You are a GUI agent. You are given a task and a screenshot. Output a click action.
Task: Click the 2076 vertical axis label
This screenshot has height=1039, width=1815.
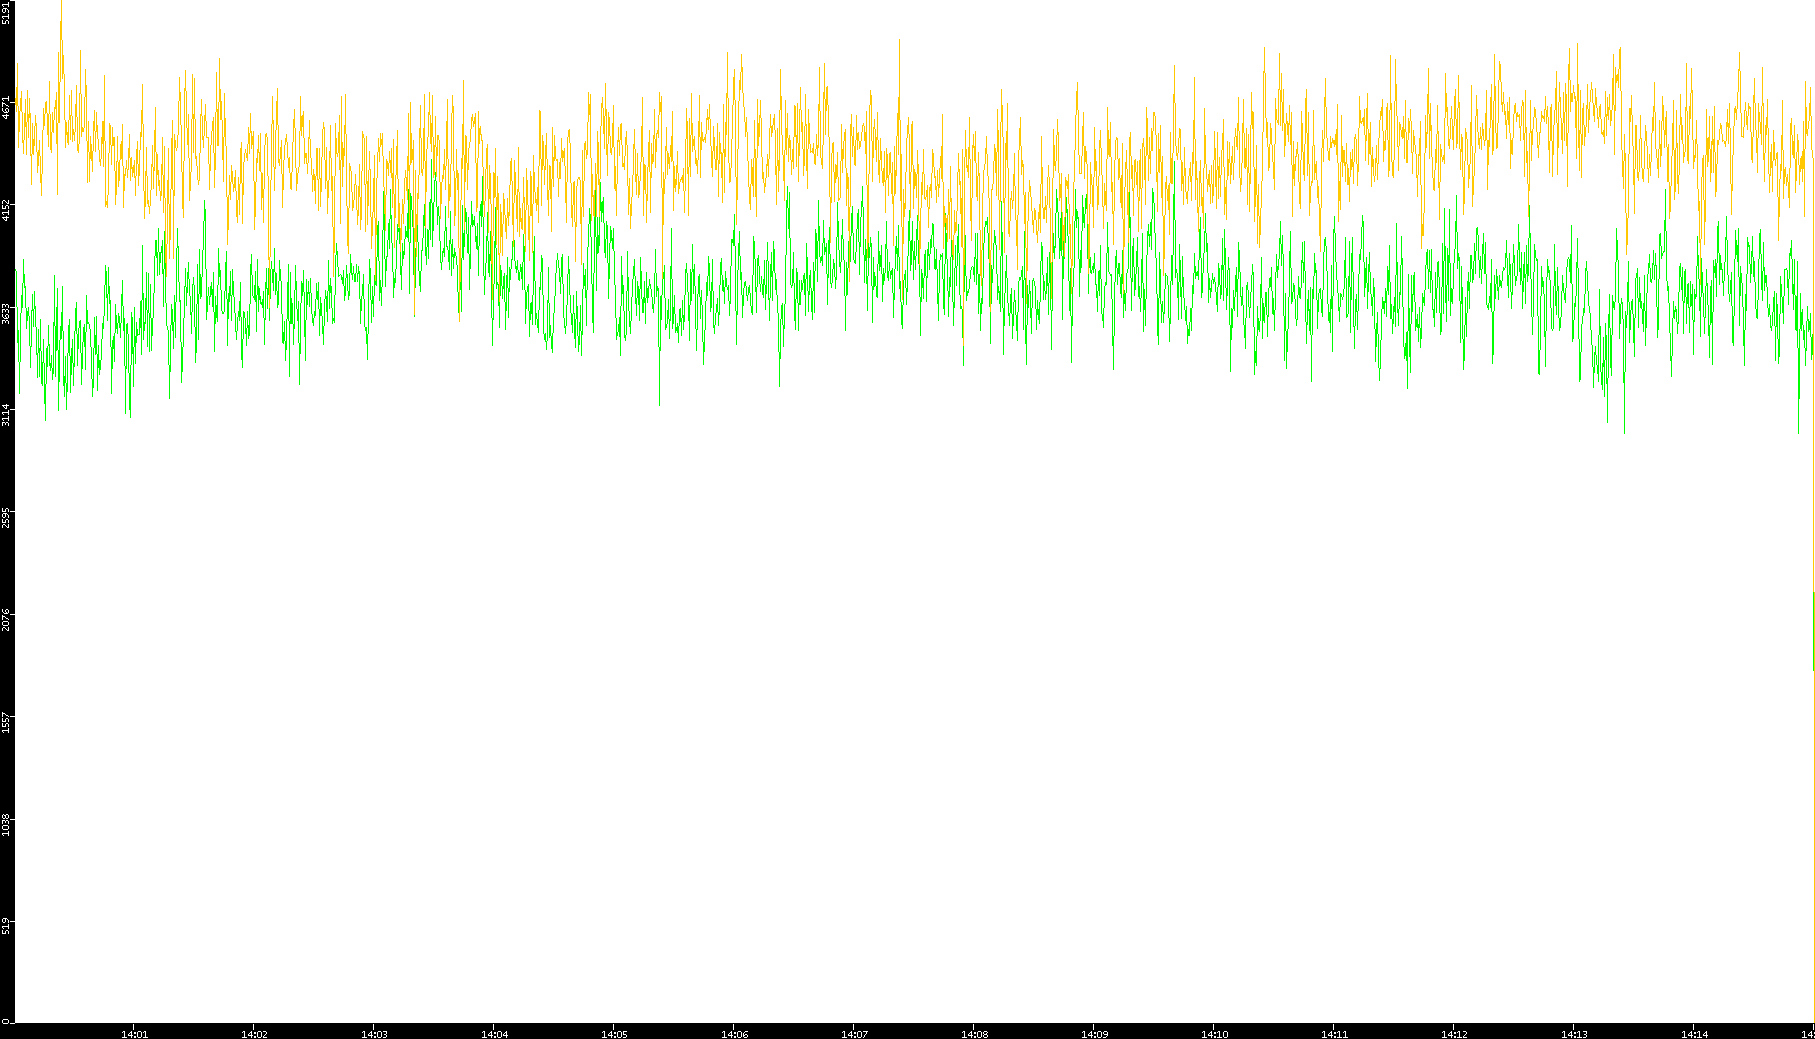tap(7, 620)
